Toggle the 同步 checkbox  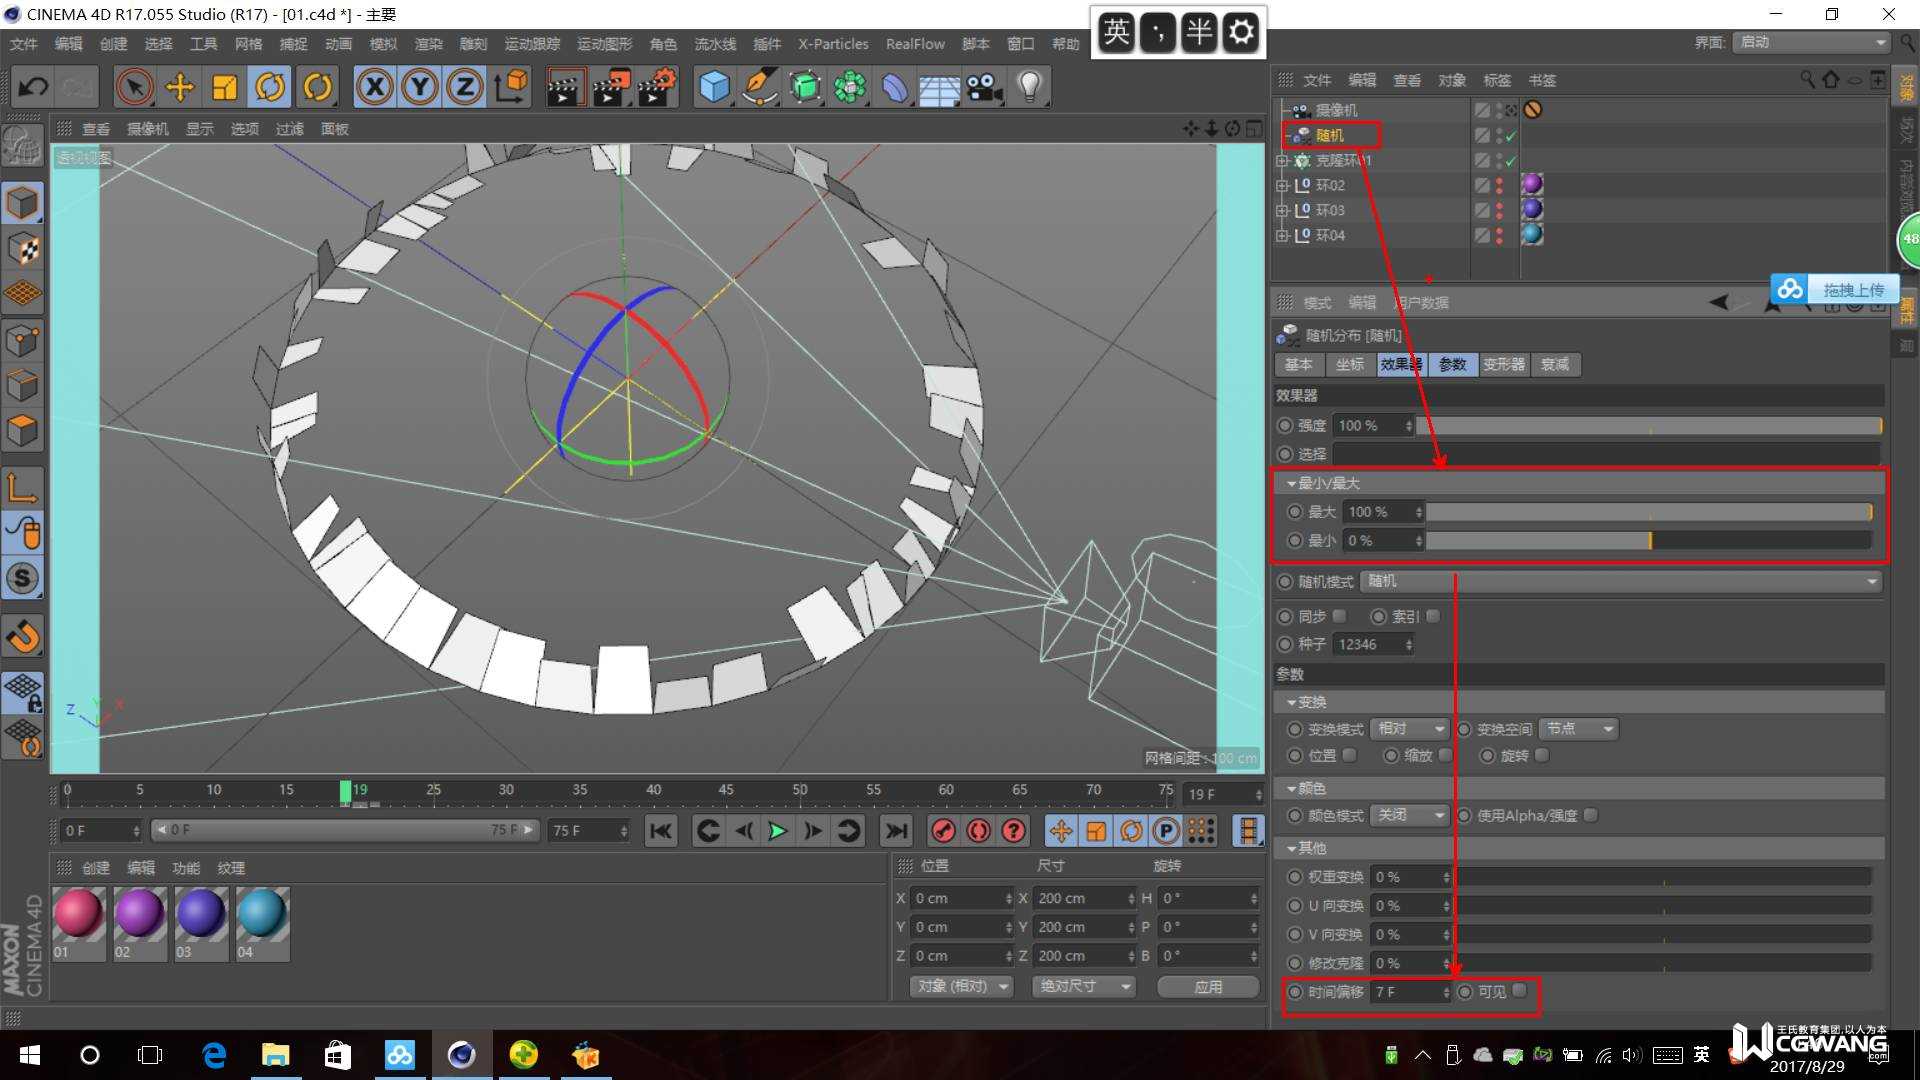click(1340, 616)
